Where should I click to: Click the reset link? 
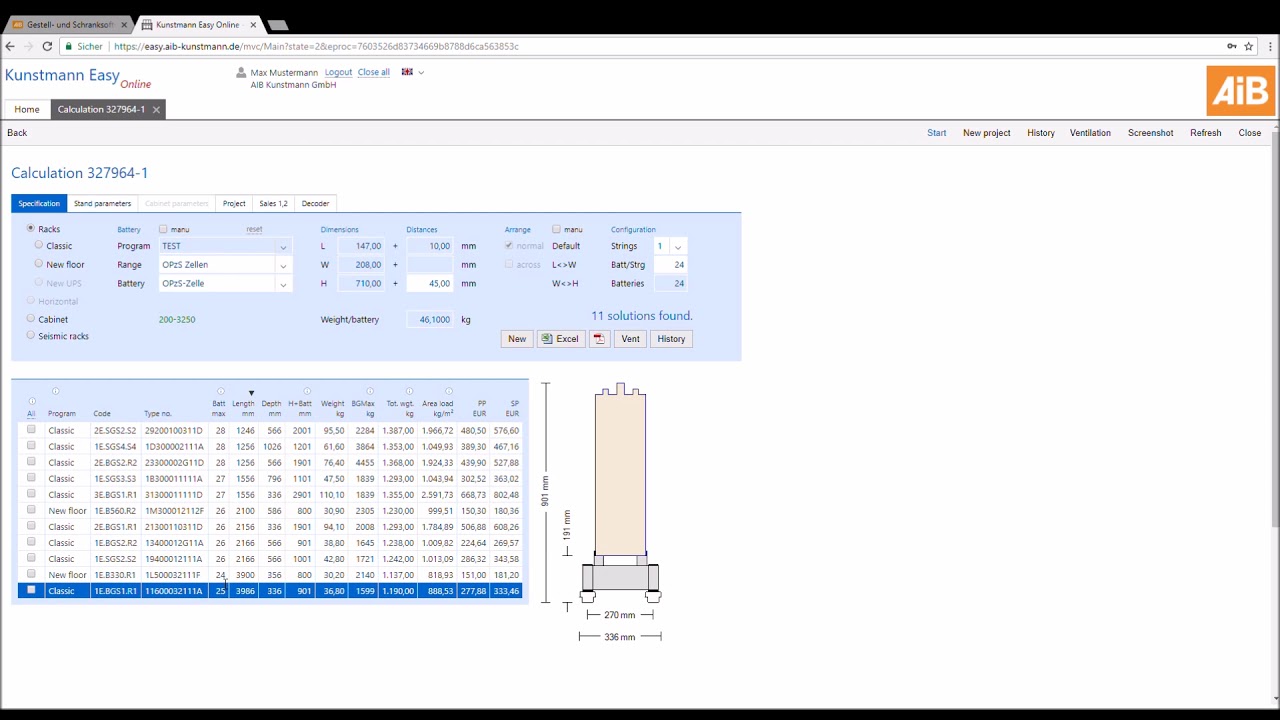(x=254, y=229)
